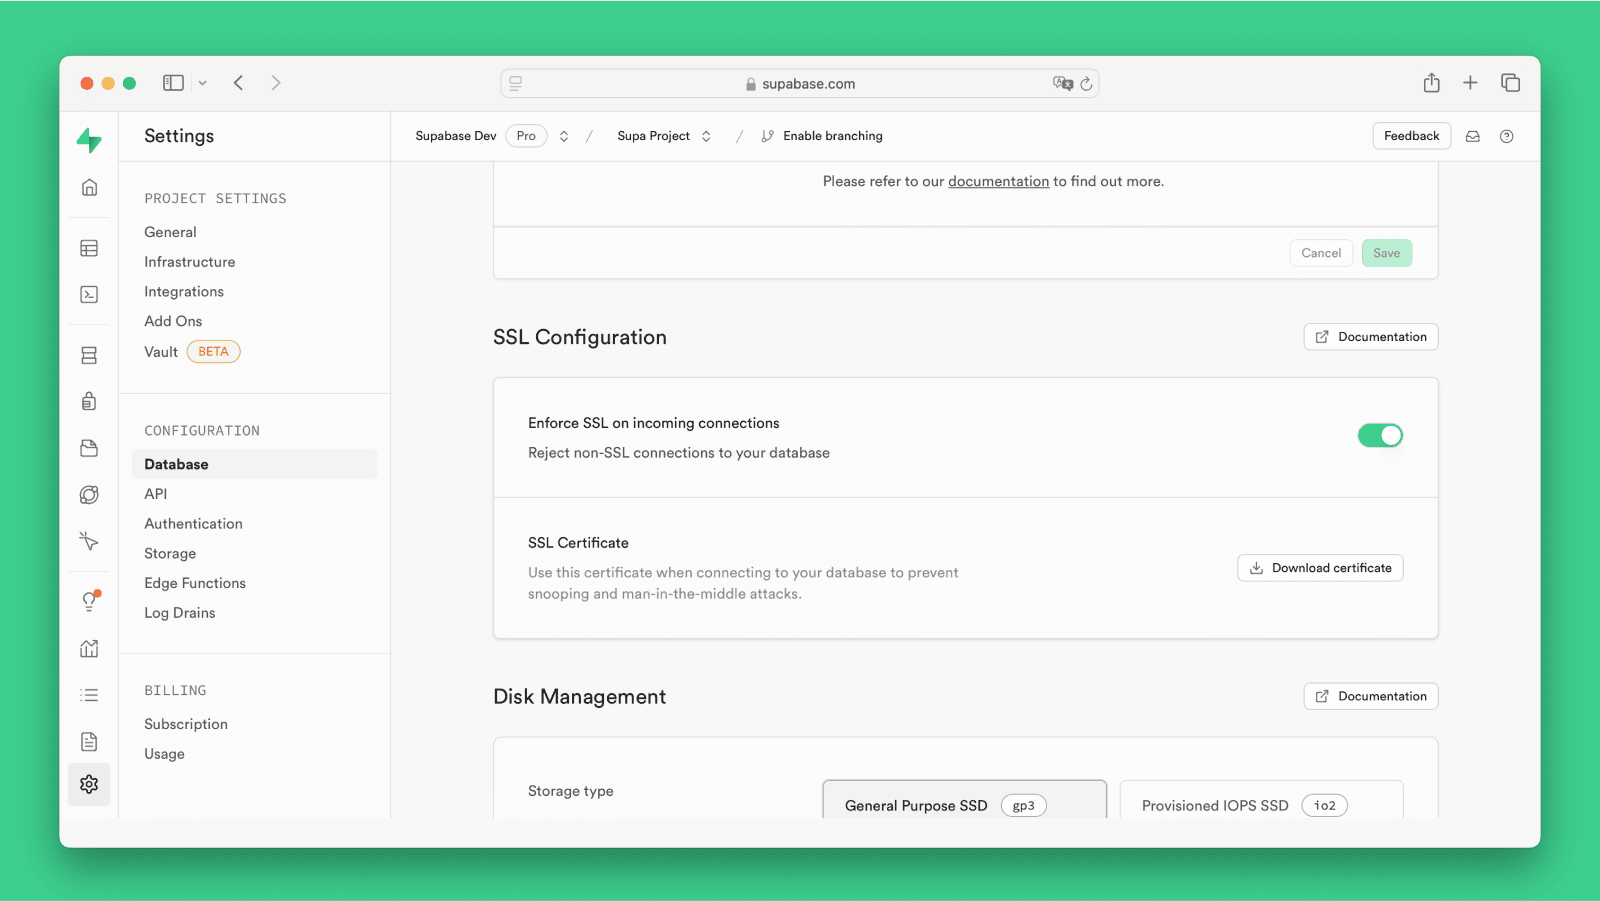The height and width of the screenshot is (901, 1600).
Task: Expand the Supabase Dev organization switcher
Action: point(564,136)
